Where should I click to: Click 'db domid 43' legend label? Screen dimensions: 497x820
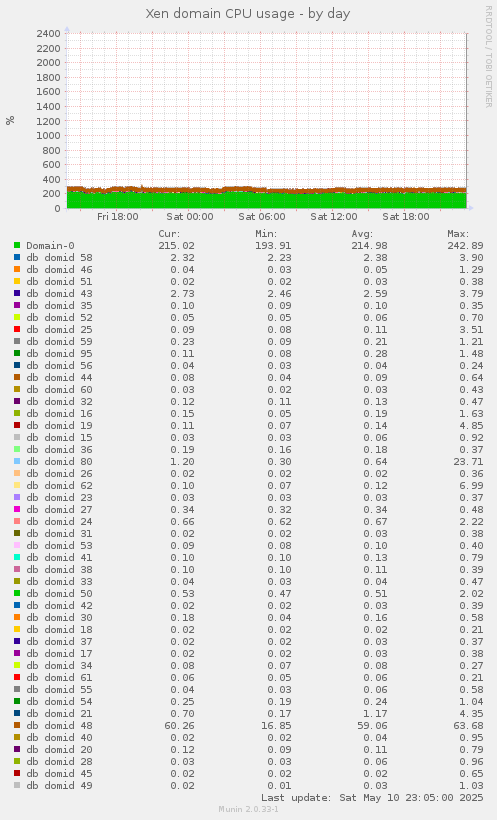tap(59, 293)
